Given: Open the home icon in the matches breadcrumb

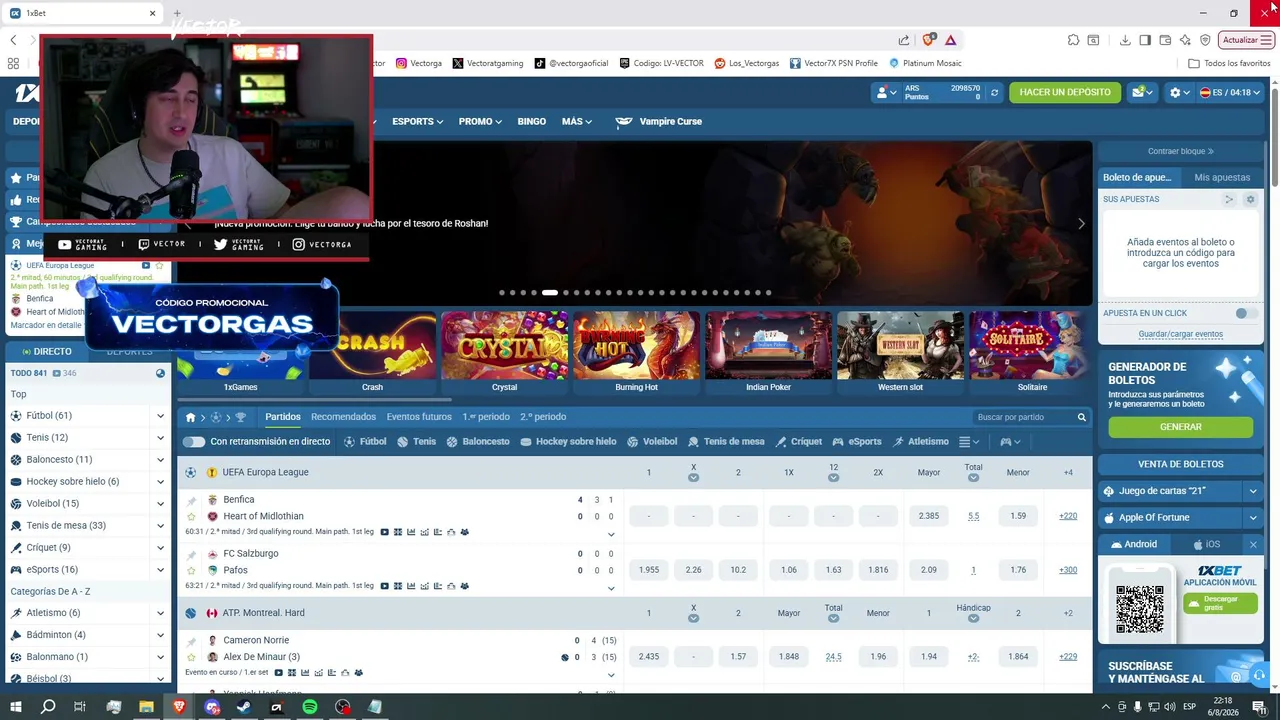Looking at the screenshot, I should [190, 417].
